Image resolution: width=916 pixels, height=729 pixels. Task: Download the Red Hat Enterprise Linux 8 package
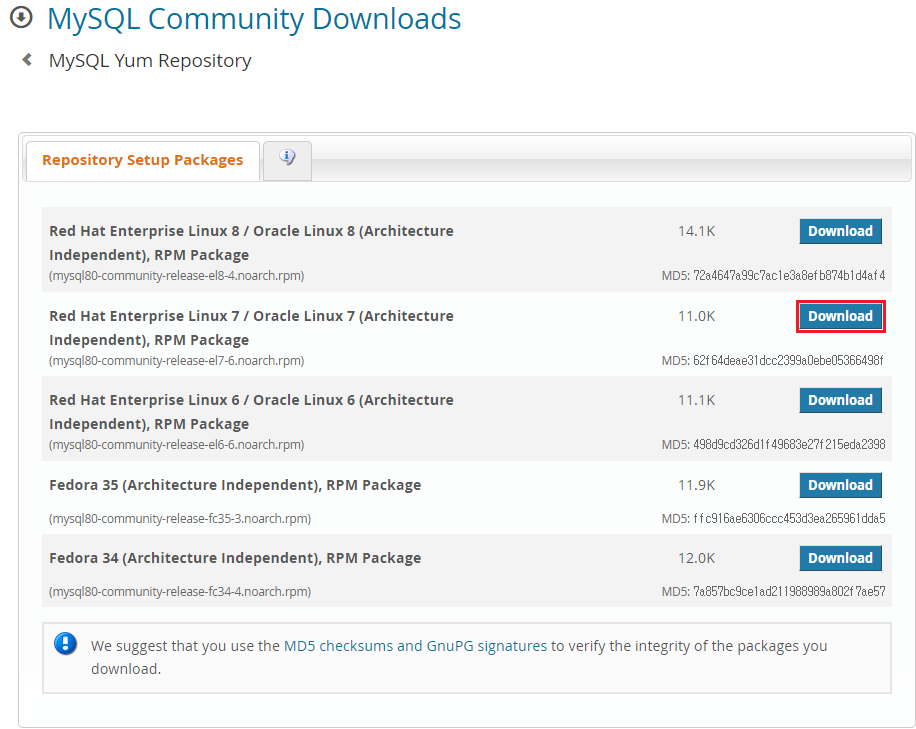(x=840, y=231)
